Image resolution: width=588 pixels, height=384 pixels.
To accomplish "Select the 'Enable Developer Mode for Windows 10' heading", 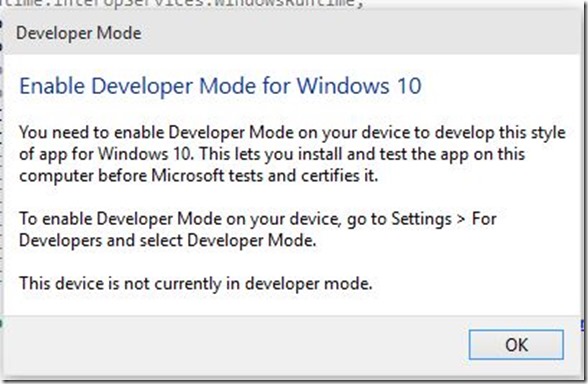I will pyautogui.click(x=220, y=86).
